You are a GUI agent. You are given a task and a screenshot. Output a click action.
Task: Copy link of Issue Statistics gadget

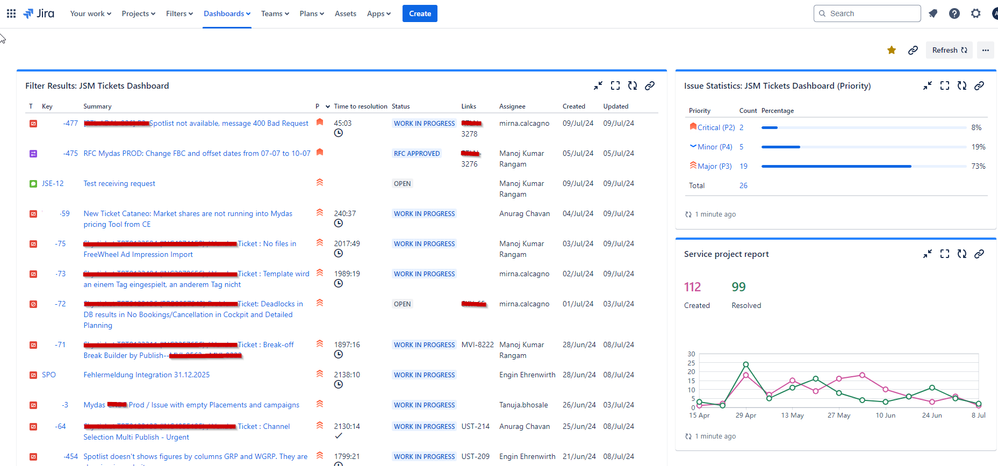[979, 85]
